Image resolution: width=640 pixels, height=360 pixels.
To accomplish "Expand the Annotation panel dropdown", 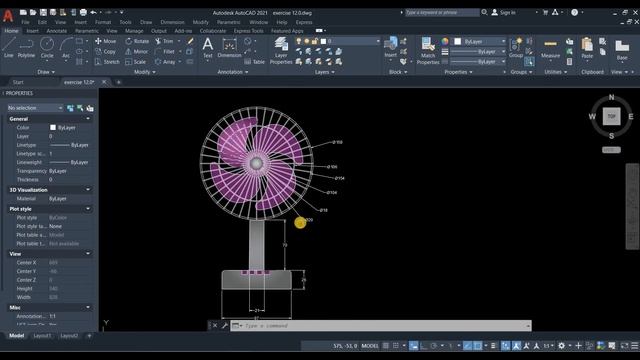I will click(233, 72).
